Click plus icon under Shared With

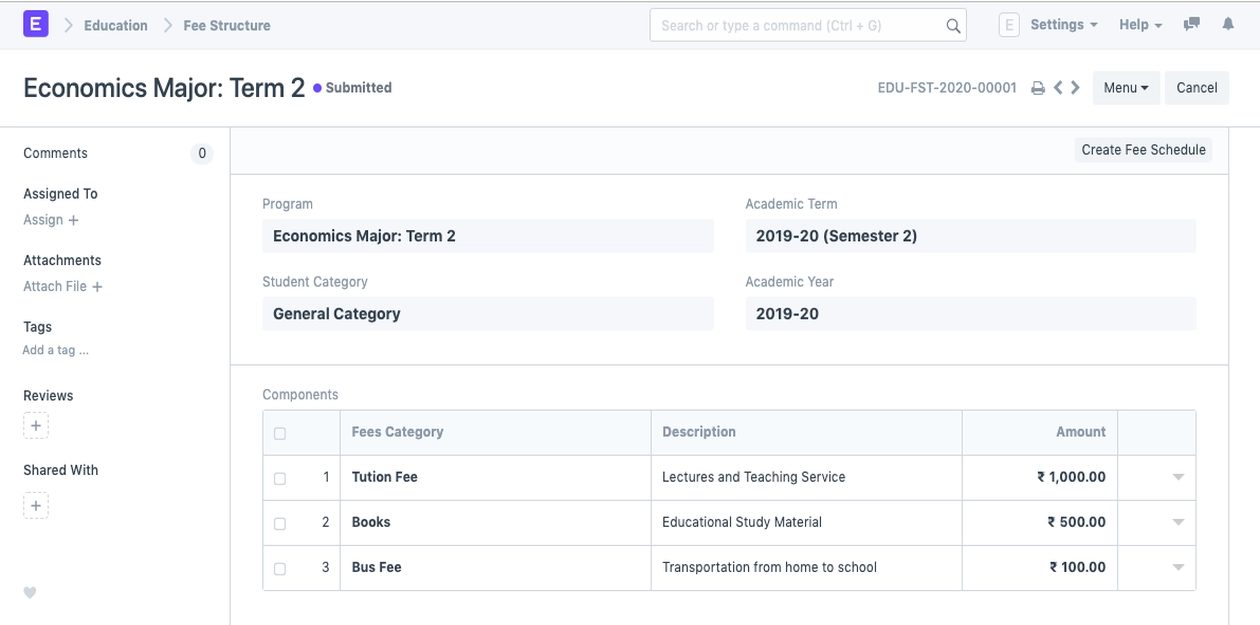pos(36,506)
